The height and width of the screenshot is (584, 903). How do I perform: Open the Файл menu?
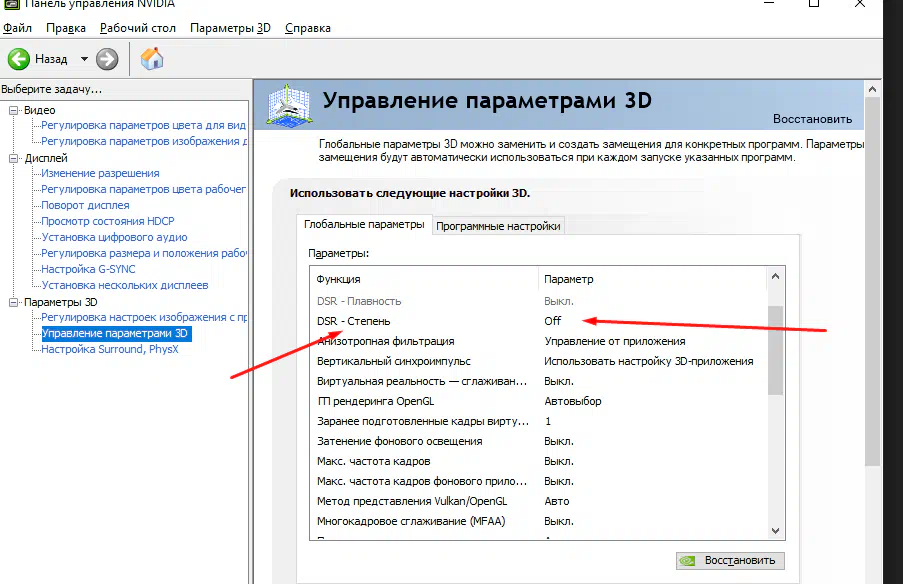[17, 28]
